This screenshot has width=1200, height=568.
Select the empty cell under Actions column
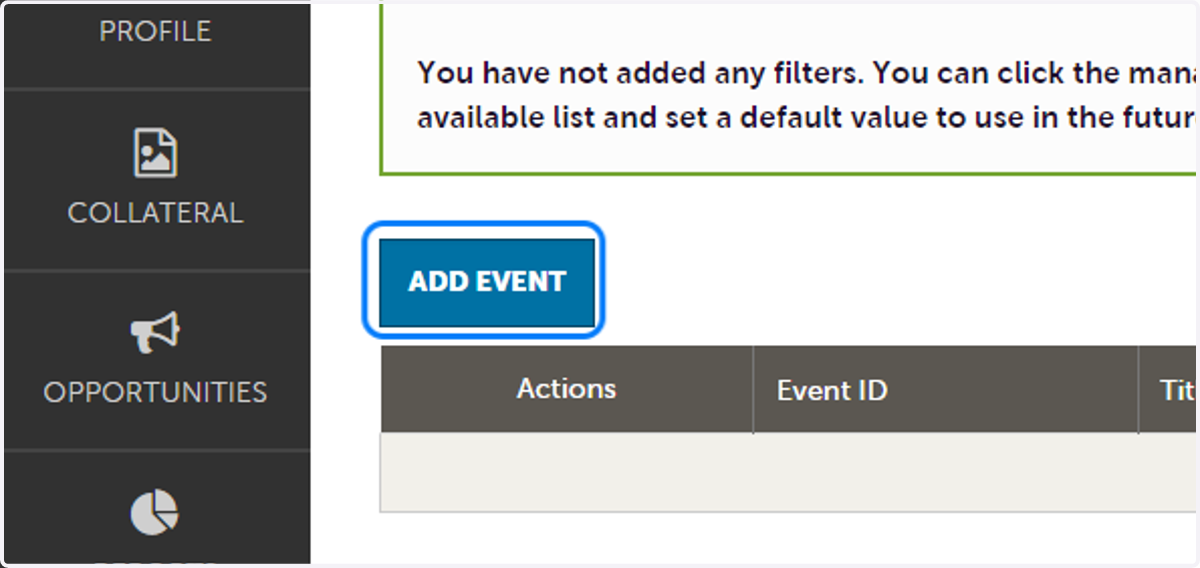tap(566, 472)
